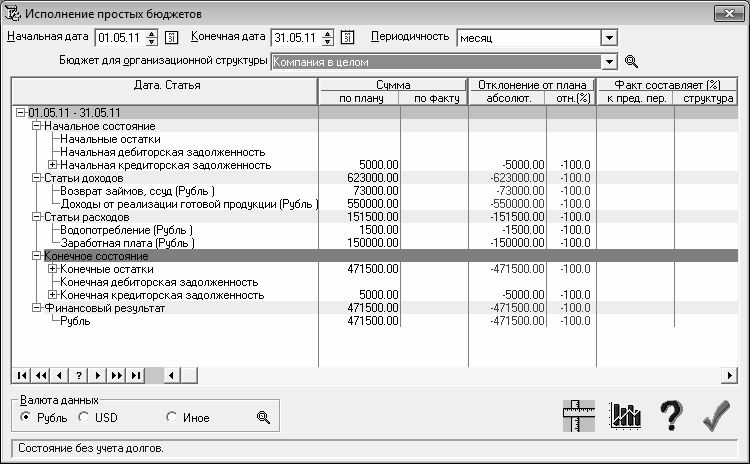Click magnifier icon next to organizational structure field

pos(630,61)
